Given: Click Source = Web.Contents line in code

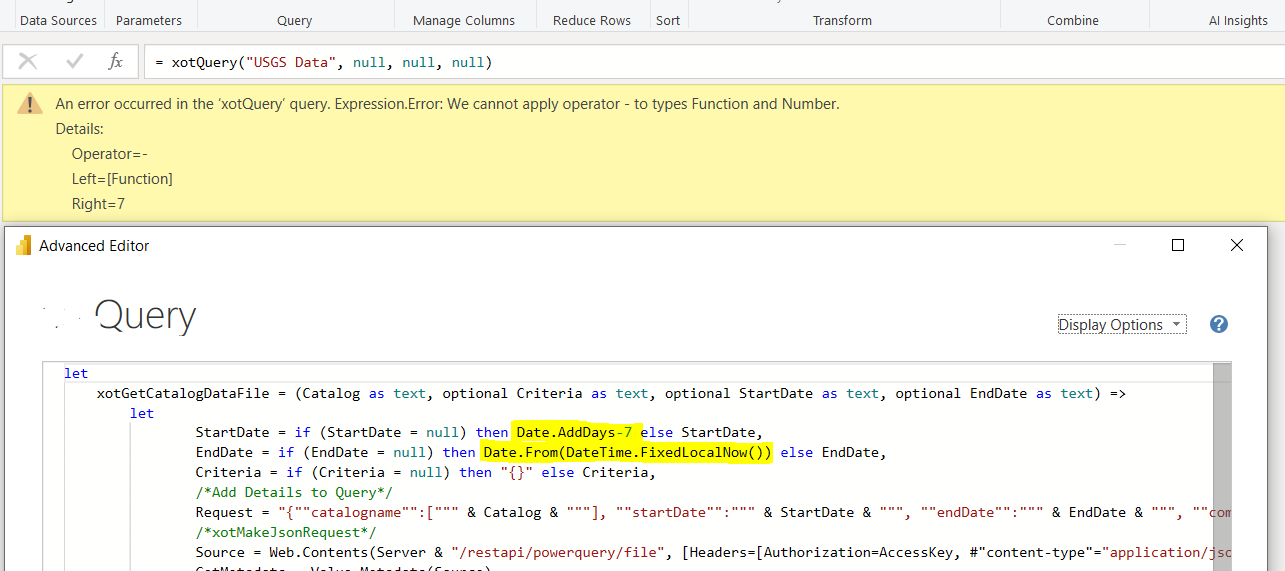Looking at the screenshot, I should pos(713,552).
